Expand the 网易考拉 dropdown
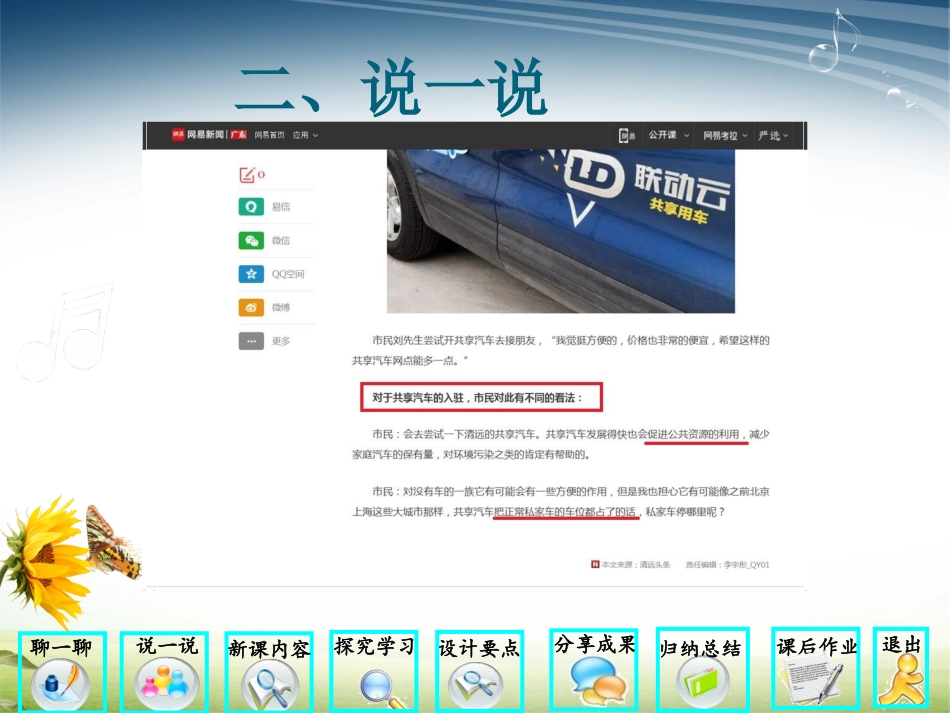The image size is (950, 713). tap(725, 136)
